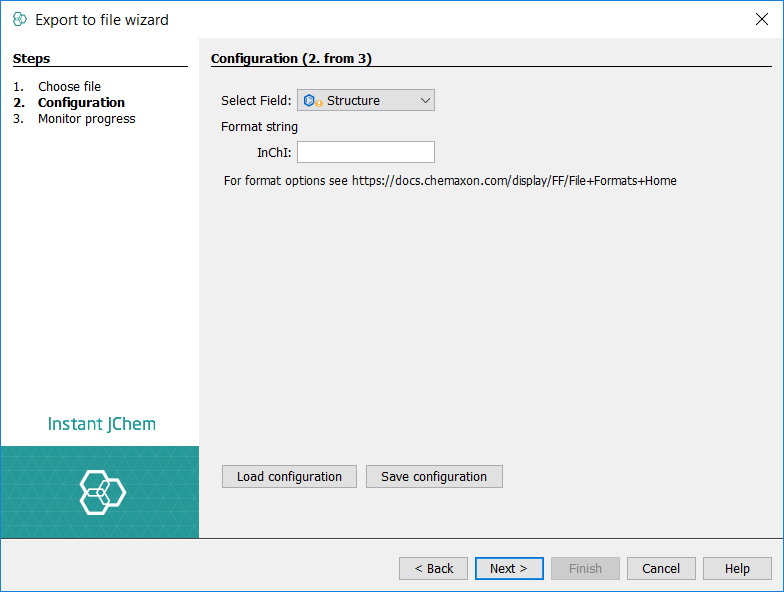This screenshot has width=784, height=592.
Task: Click the hexagon logo in the sidebar
Action: point(102,491)
